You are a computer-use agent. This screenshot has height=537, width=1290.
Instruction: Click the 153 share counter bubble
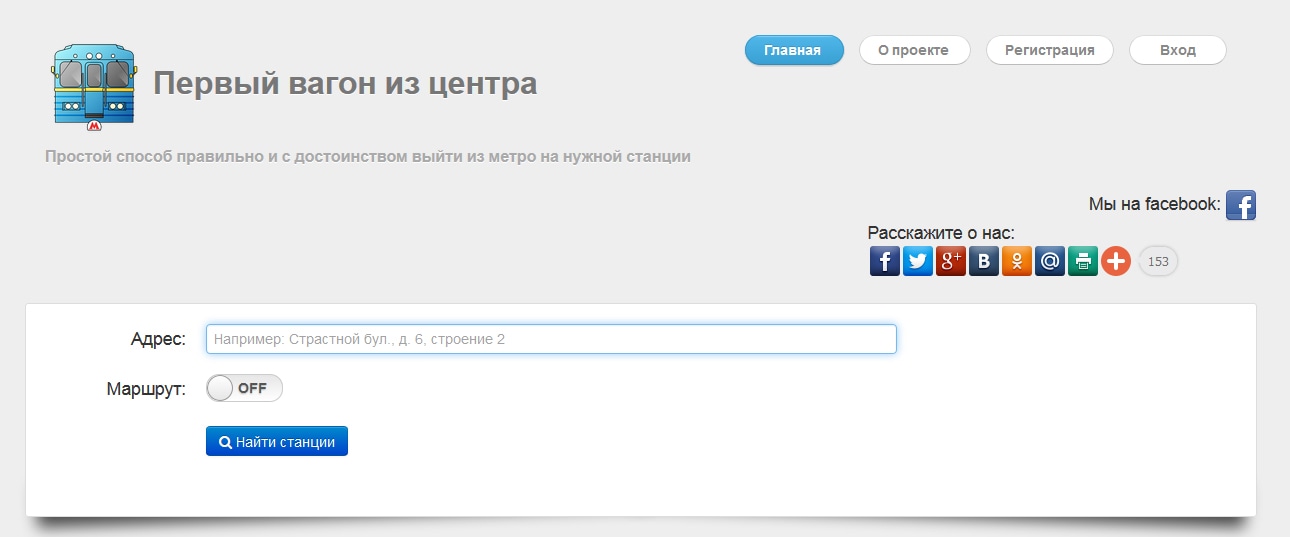coord(1158,262)
